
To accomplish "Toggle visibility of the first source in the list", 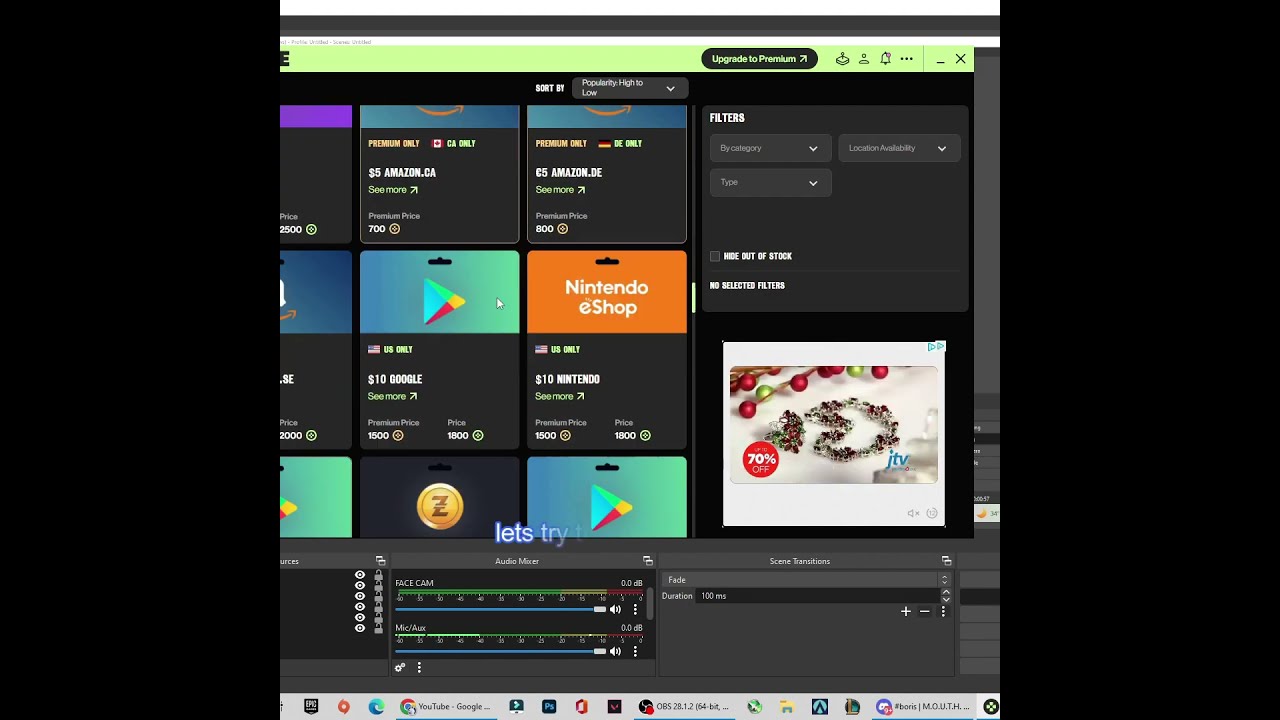I will 360,575.
